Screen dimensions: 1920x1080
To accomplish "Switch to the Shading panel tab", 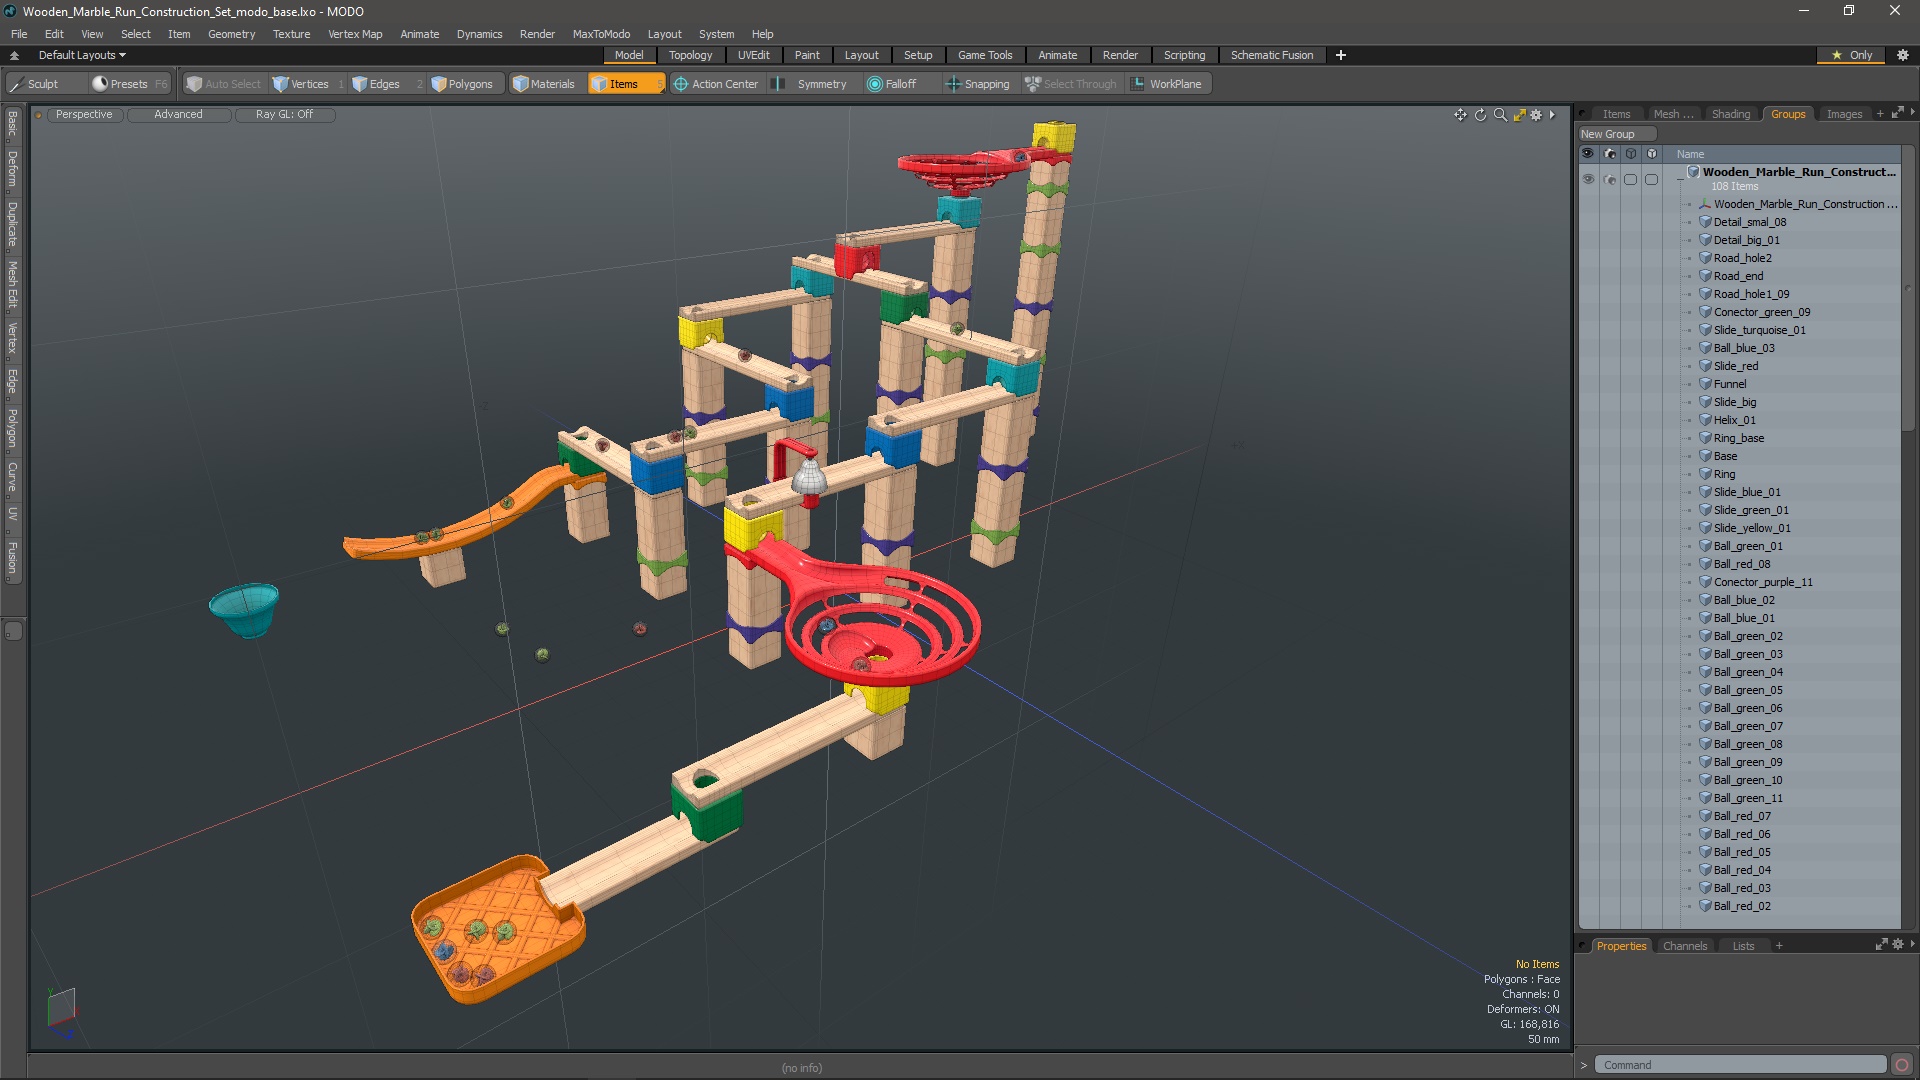I will (x=1730, y=113).
